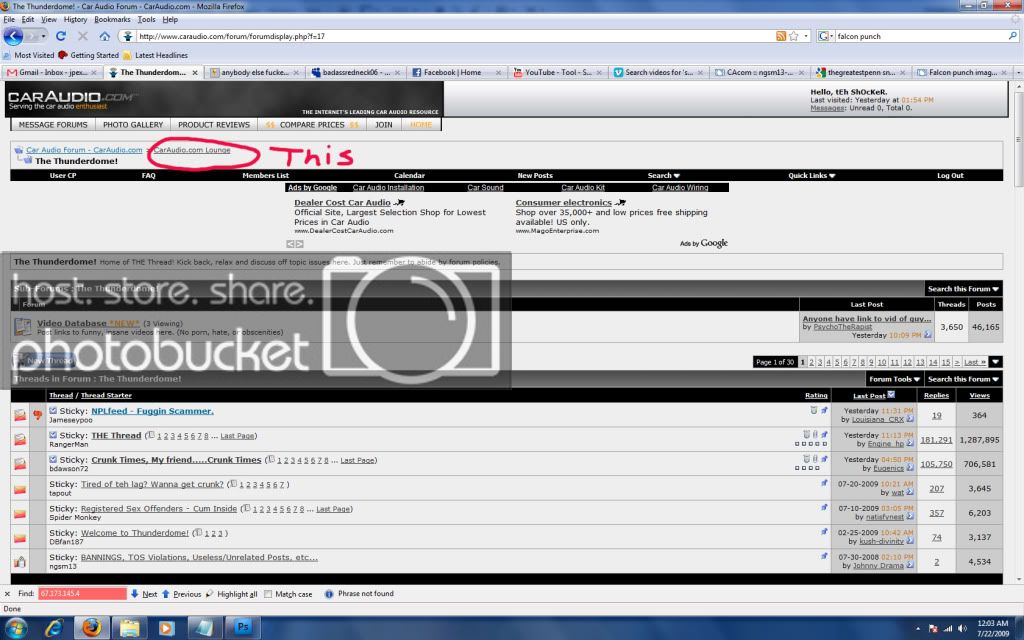Open Search this Forum next to Forum Tools
Viewport: 1024px width, 640px height.
tap(963, 379)
